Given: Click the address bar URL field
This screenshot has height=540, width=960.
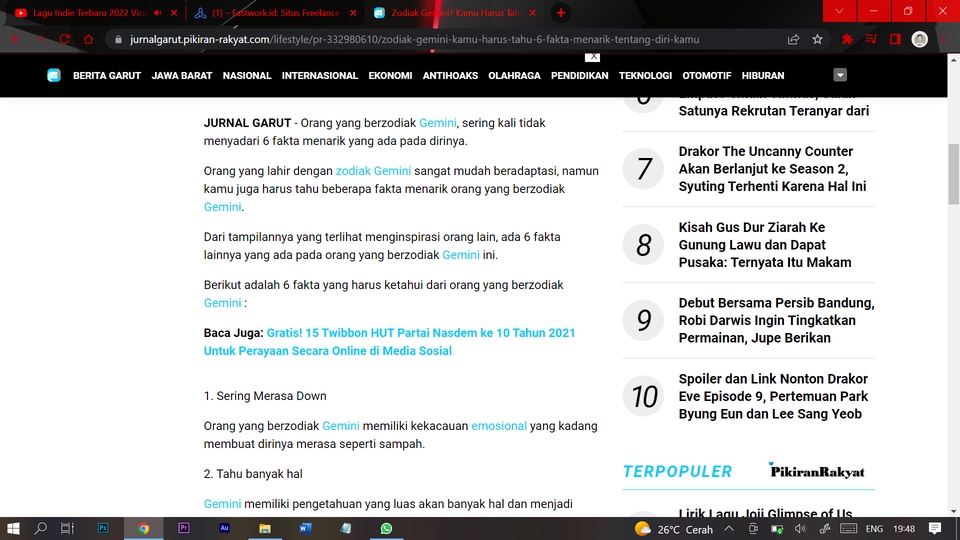Looking at the screenshot, I should tap(414, 39).
